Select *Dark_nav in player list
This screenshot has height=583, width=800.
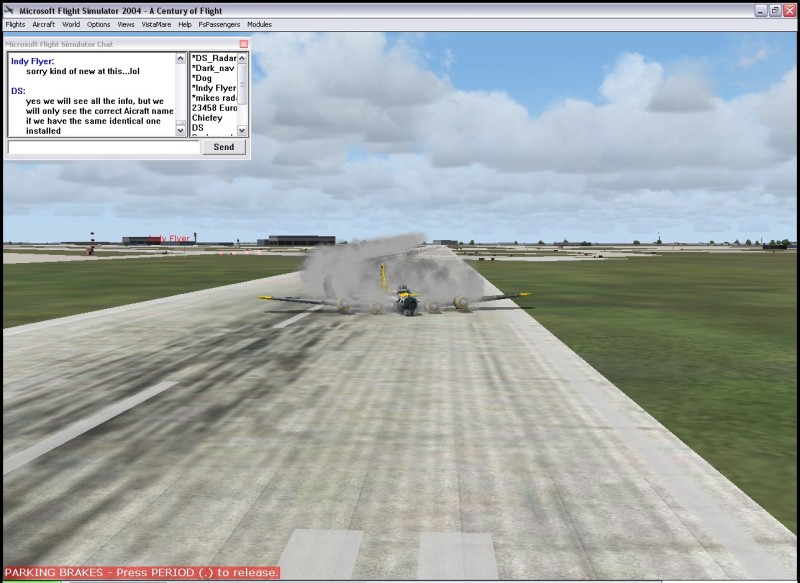[213, 68]
